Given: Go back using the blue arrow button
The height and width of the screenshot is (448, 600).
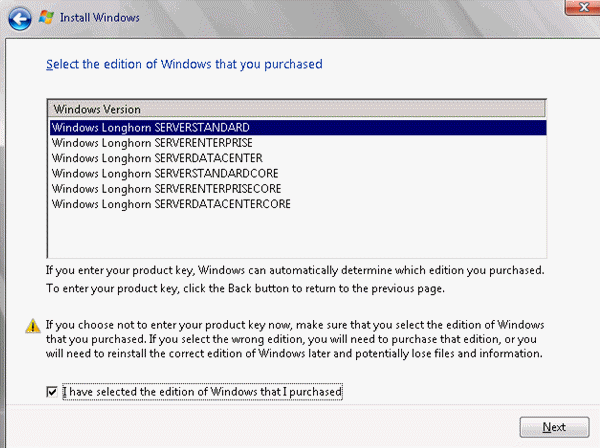Looking at the screenshot, I should 20,18.
